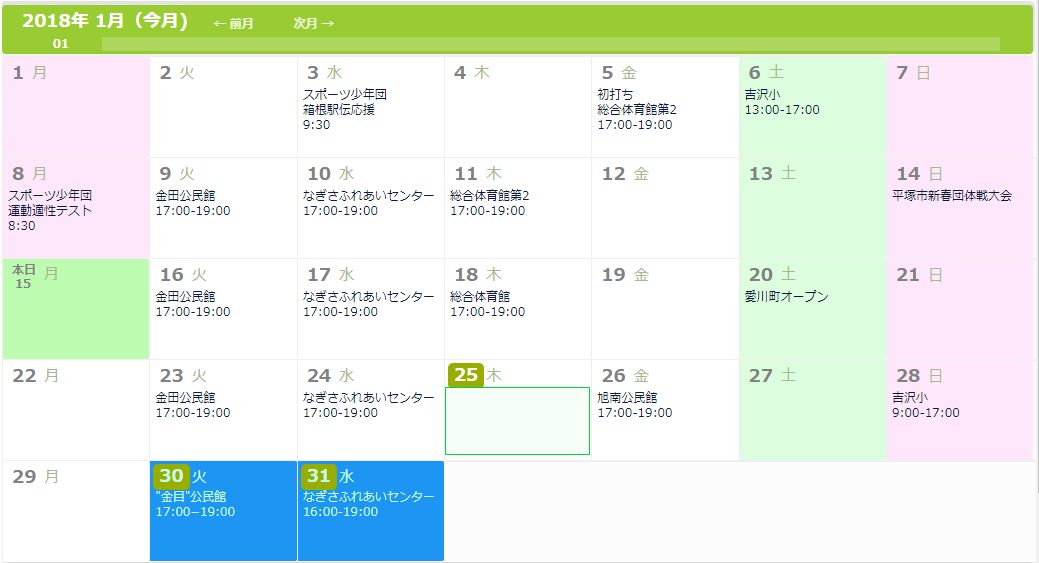
Task: Select the highlighted day 25 badge
Action: point(466,375)
